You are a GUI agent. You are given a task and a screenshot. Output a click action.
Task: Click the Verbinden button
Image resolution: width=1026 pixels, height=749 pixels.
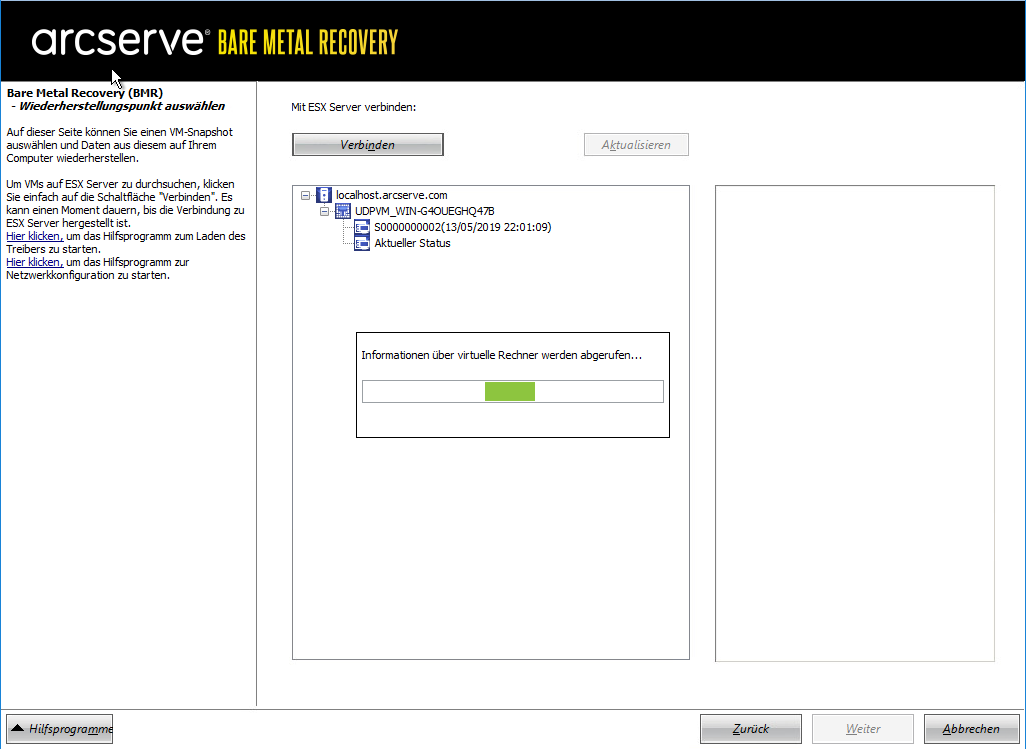click(368, 145)
